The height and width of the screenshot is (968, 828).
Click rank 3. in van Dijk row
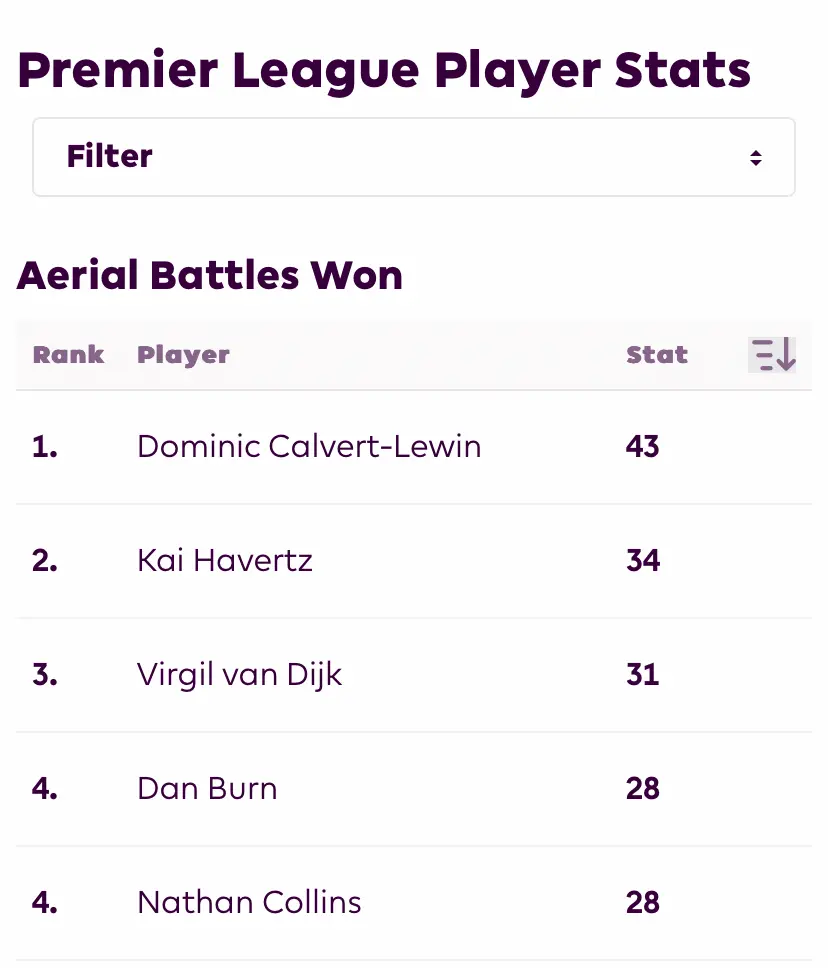coord(44,674)
